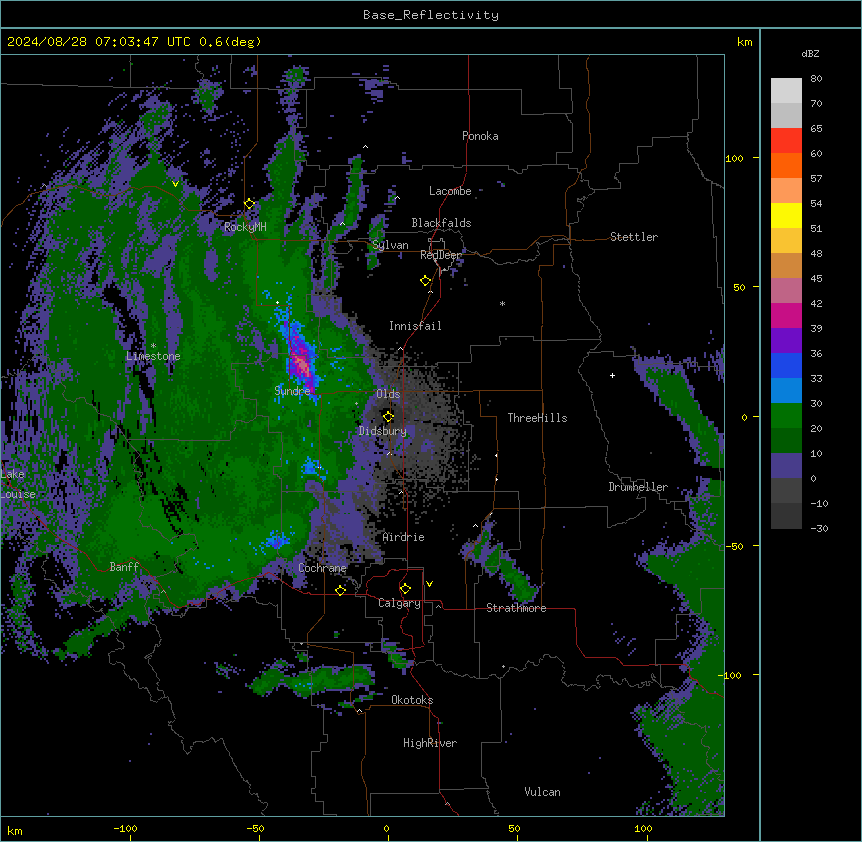Click the Limestone label
Image resolution: width=862 pixels, height=842 pixels.
tap(153, 356)
